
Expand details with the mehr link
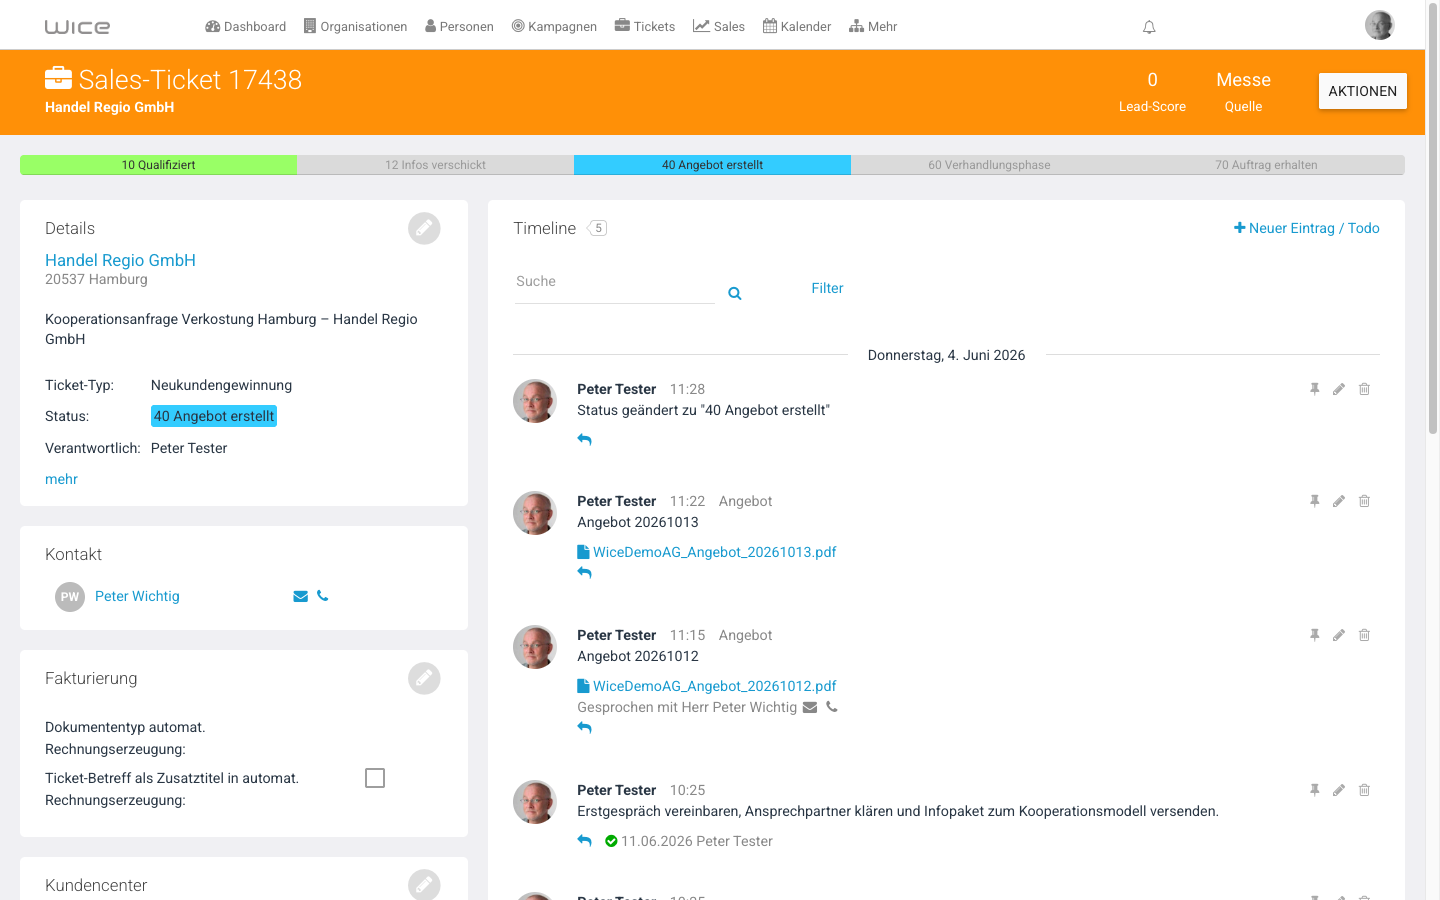coord(61,479)
